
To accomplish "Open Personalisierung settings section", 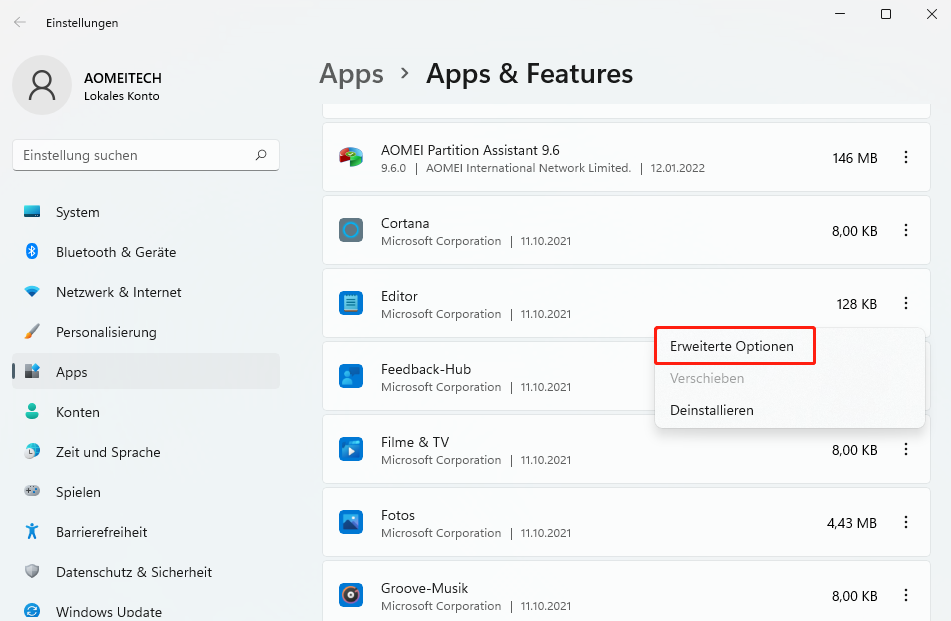I will (106, 332).
